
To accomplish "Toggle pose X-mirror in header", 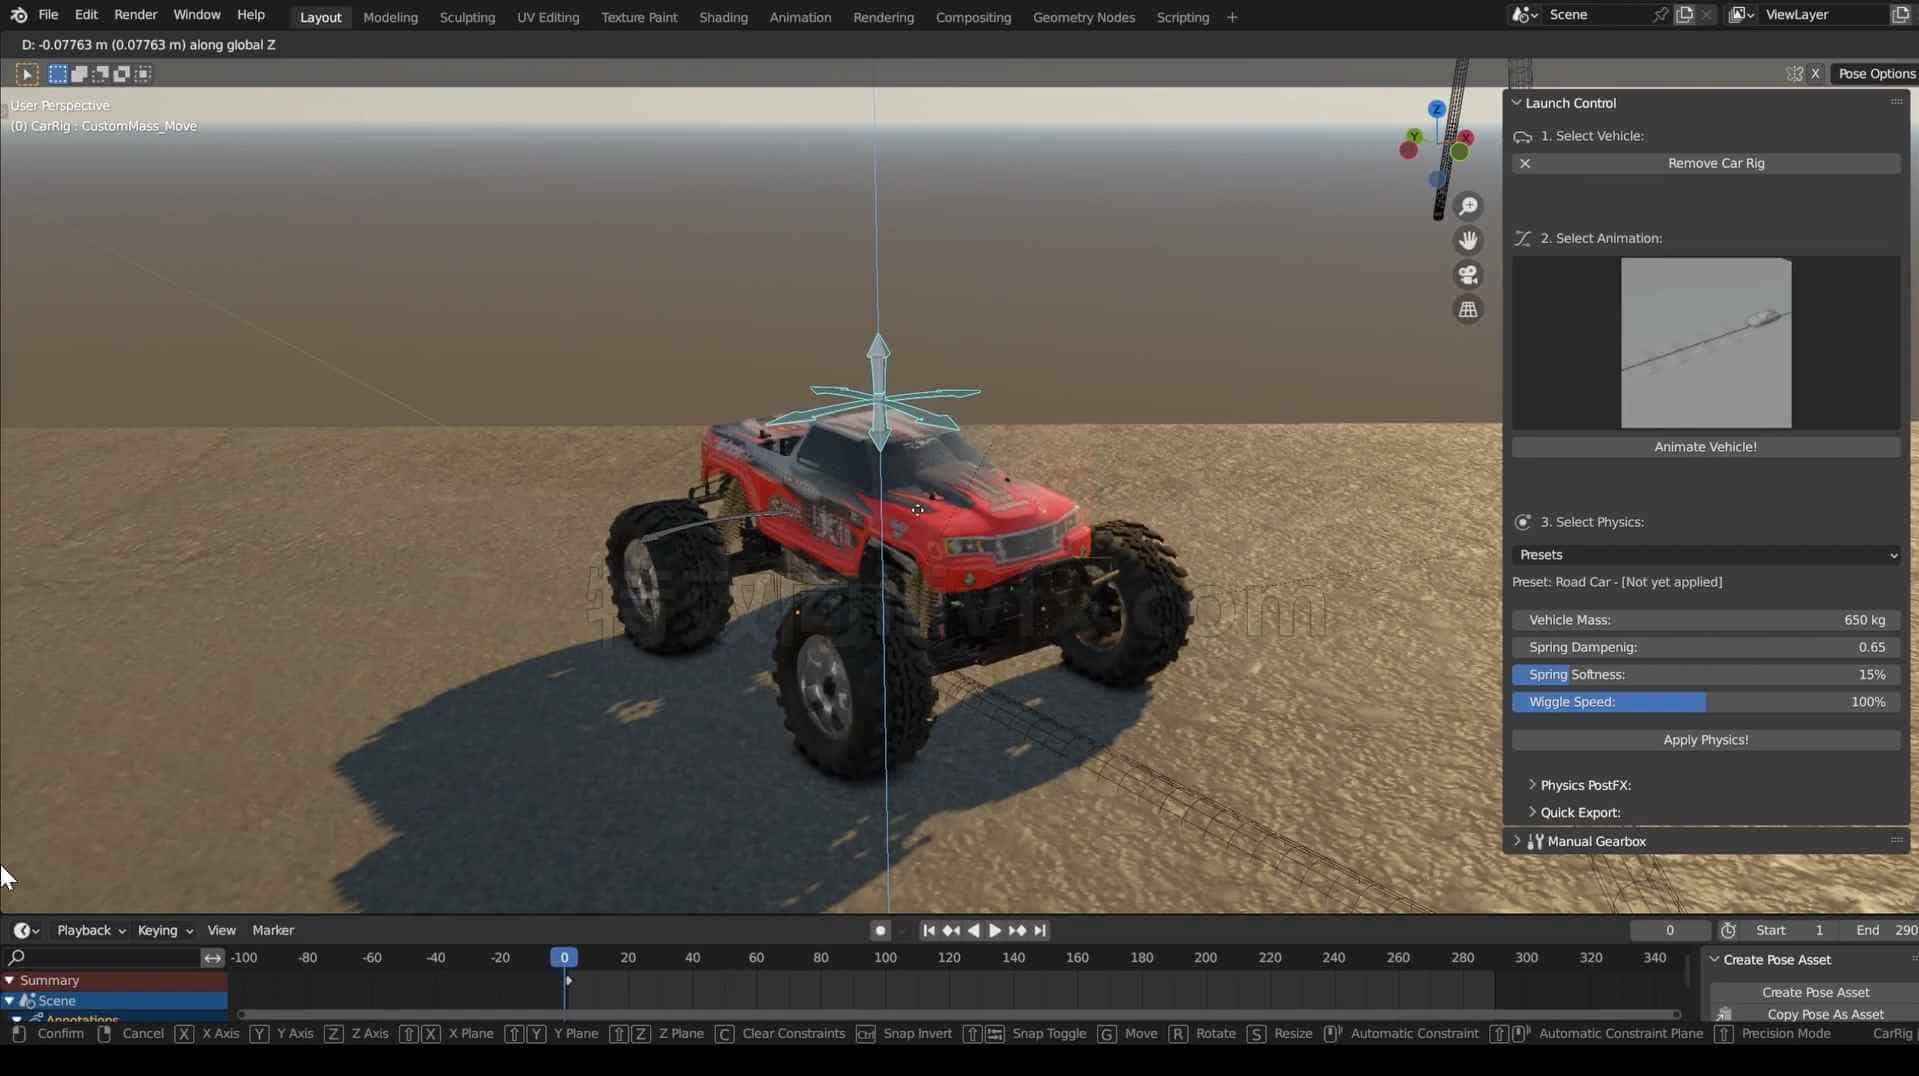I will (1816, 74).
